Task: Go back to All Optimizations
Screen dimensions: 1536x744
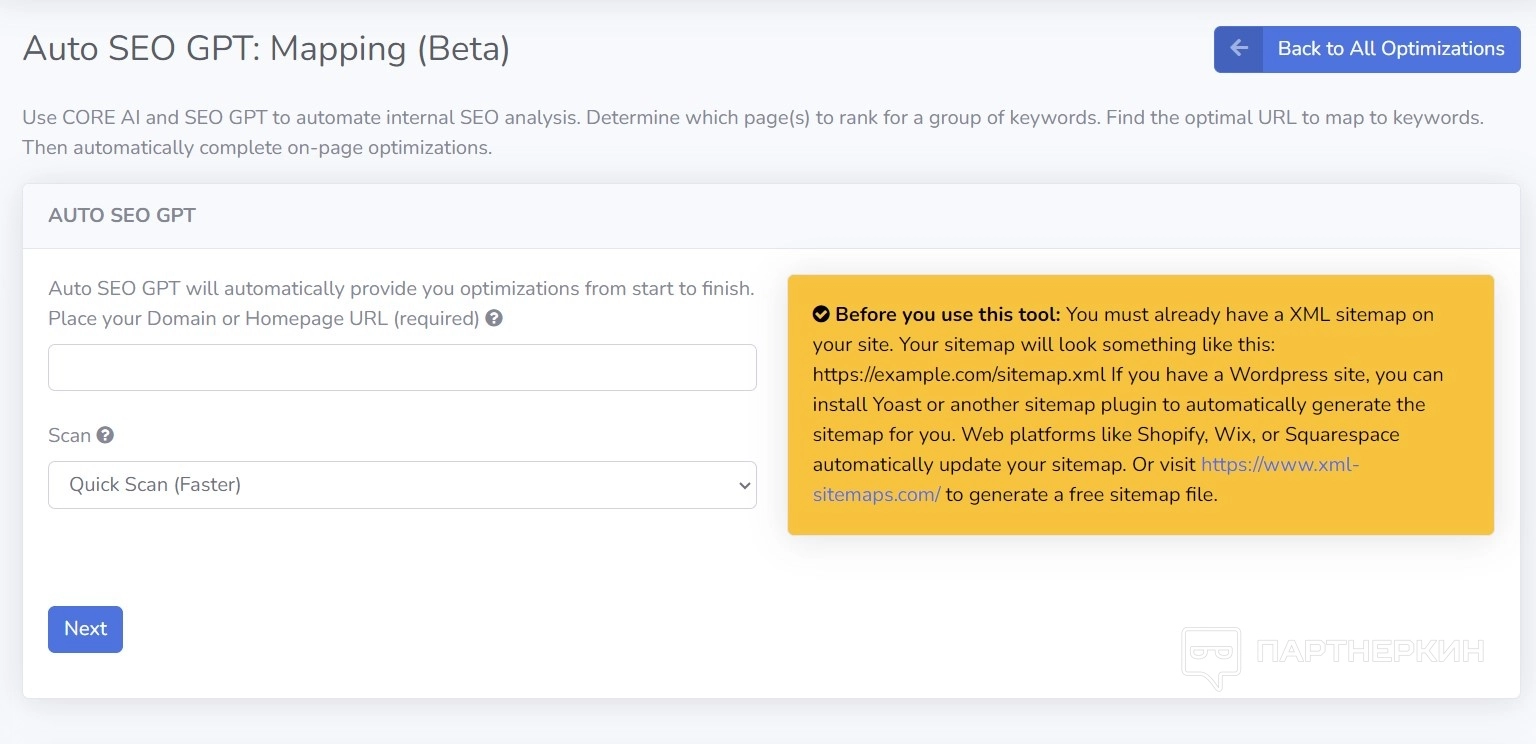Action: click(x=1390, y=49)
